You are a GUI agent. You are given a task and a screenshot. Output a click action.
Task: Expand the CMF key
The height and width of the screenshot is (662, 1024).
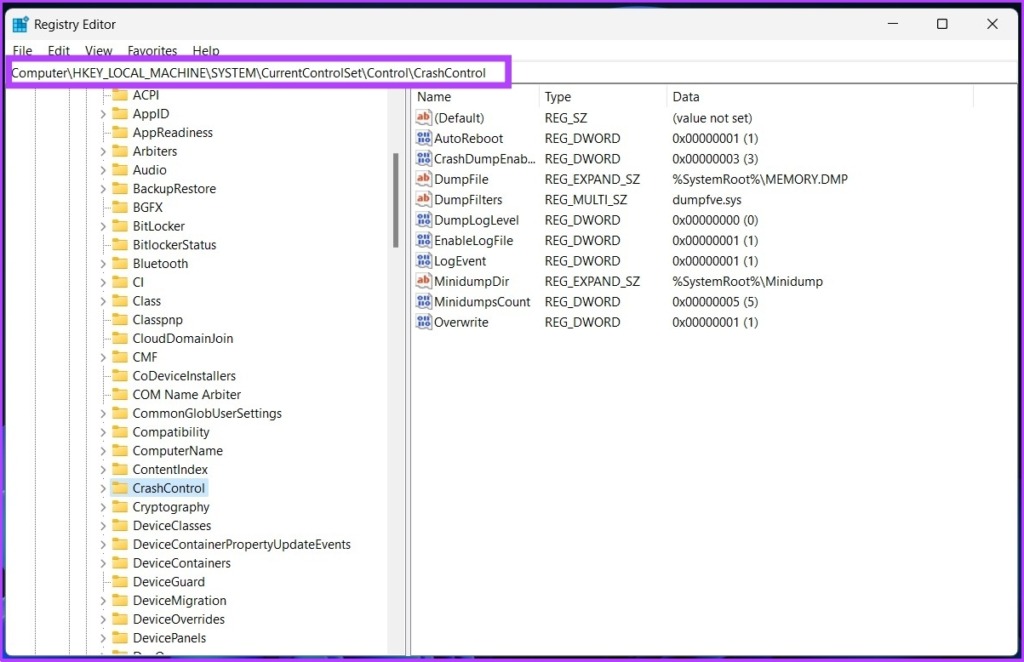coord(103,358)
